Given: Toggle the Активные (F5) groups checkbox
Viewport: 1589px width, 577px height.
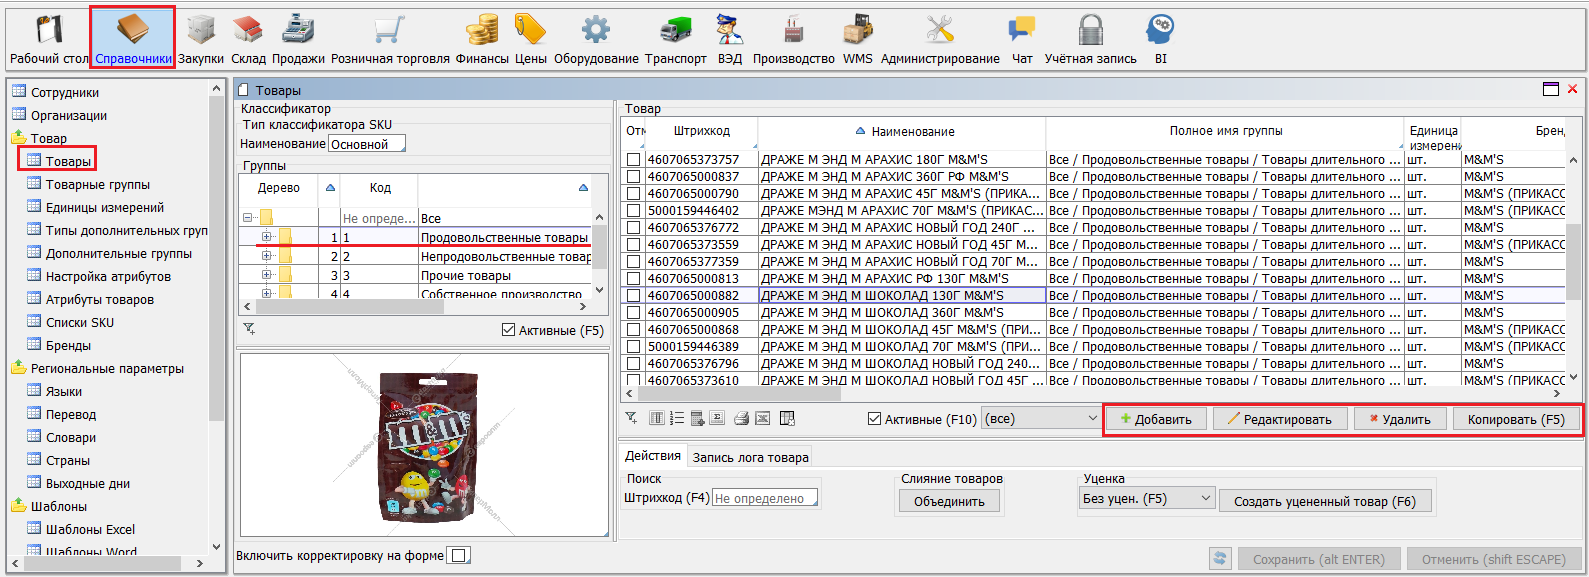Looking at the screenshot, I should [509, 330].
